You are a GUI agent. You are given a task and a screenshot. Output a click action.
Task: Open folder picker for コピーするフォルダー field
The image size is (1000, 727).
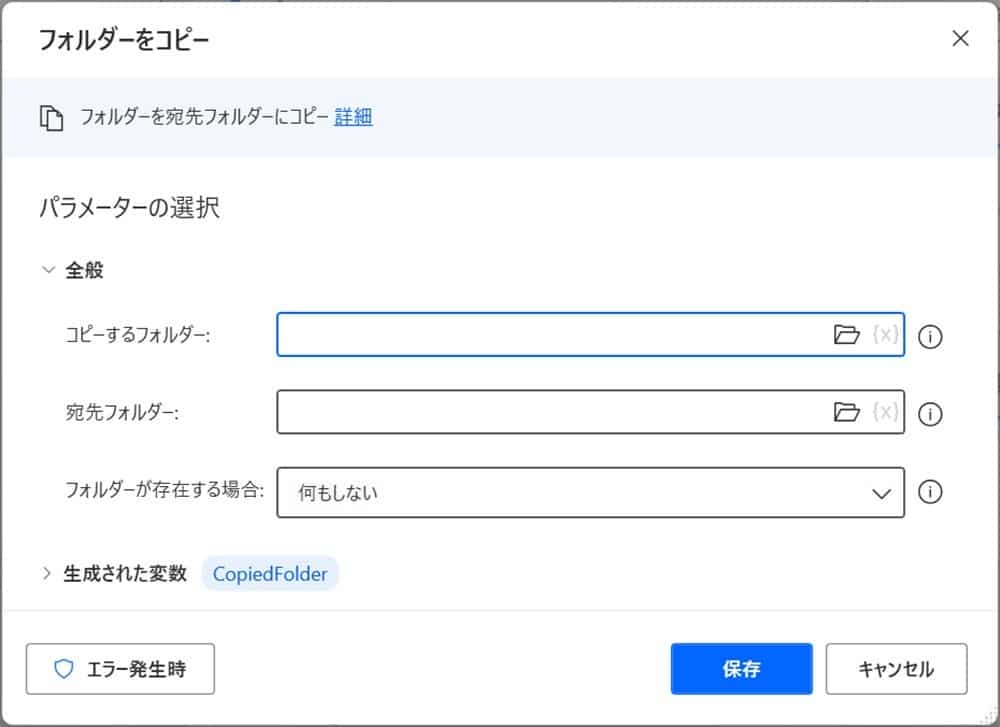(848, 335)
